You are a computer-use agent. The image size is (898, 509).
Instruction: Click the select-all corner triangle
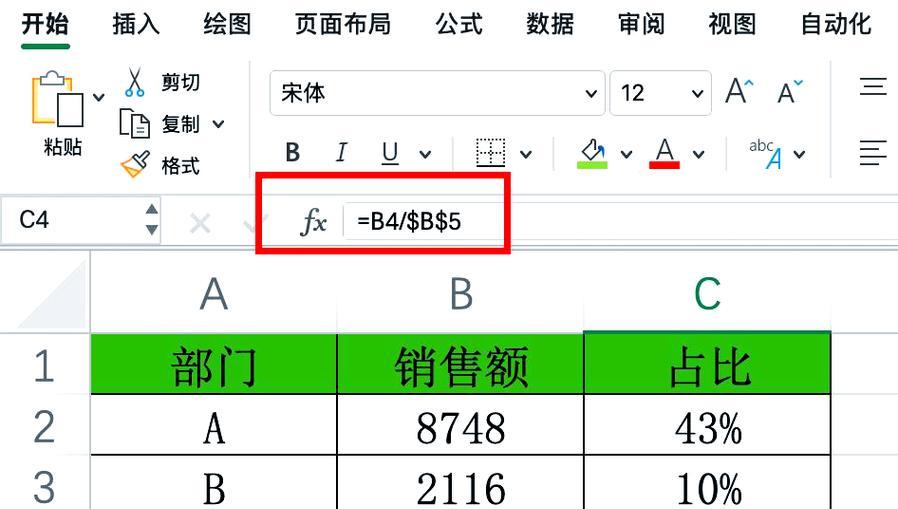point(54,293)
